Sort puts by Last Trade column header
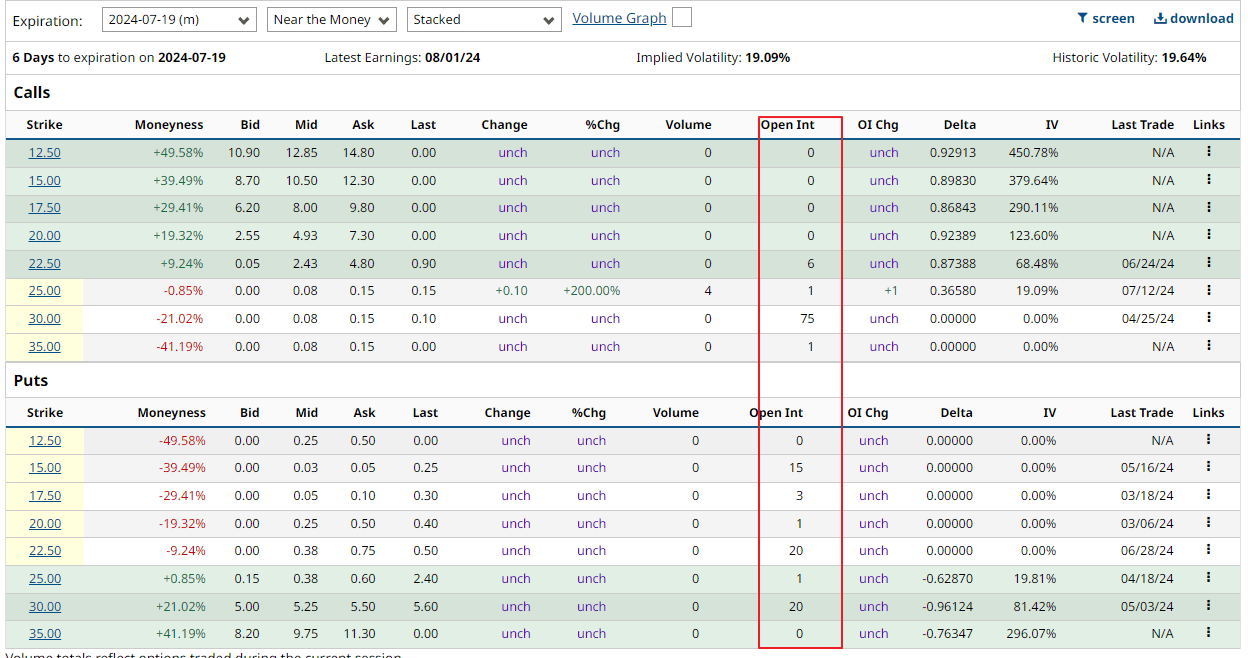The width and height of the screenshot is (1248, 658). click(1142, 413)
